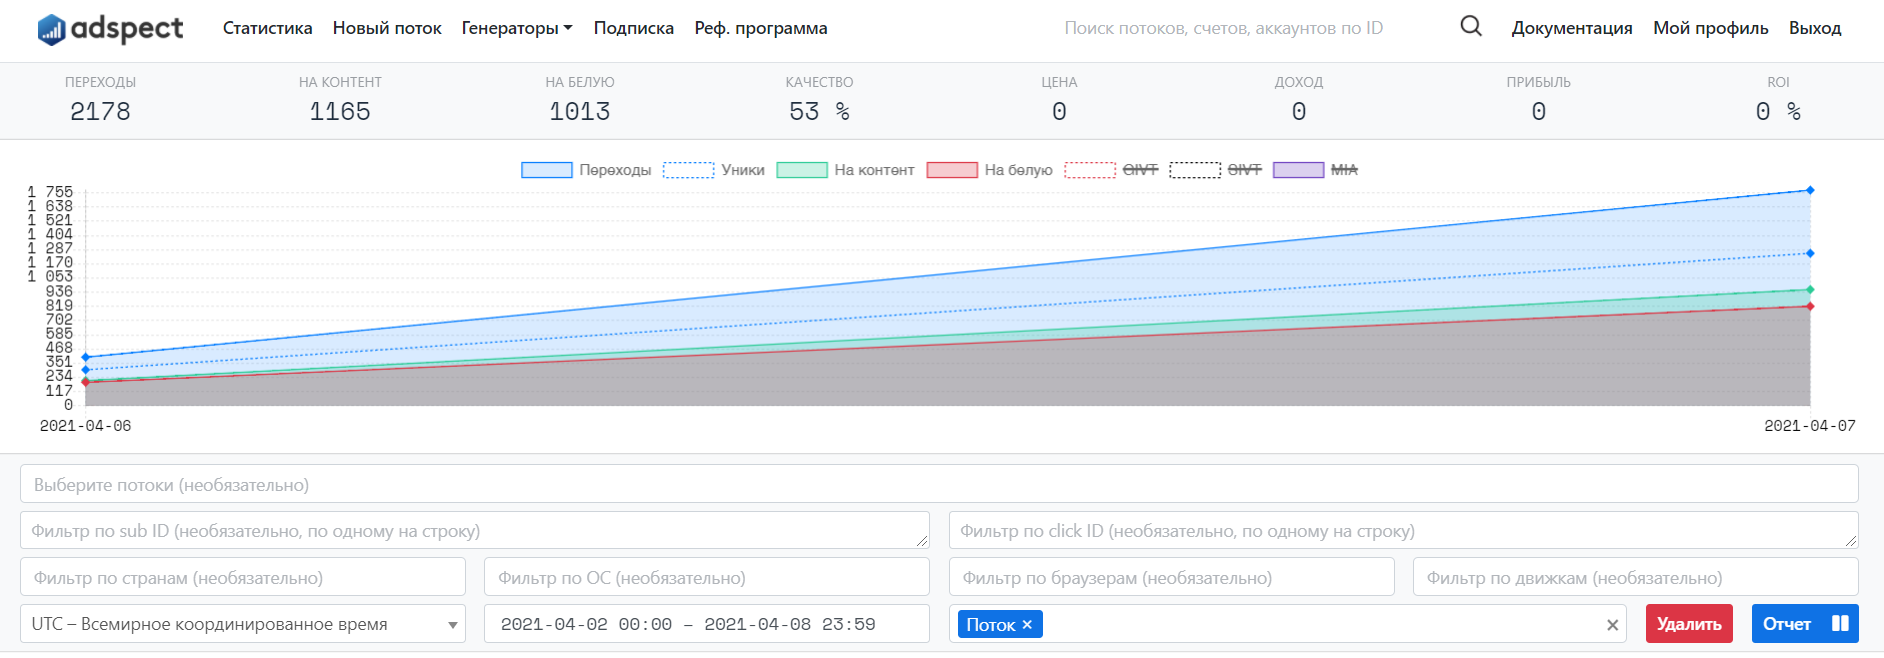Viewport: 1884px width, 658px height.
Task: Open the stream selection field Выберите потоки
Action: coord(939,484)
